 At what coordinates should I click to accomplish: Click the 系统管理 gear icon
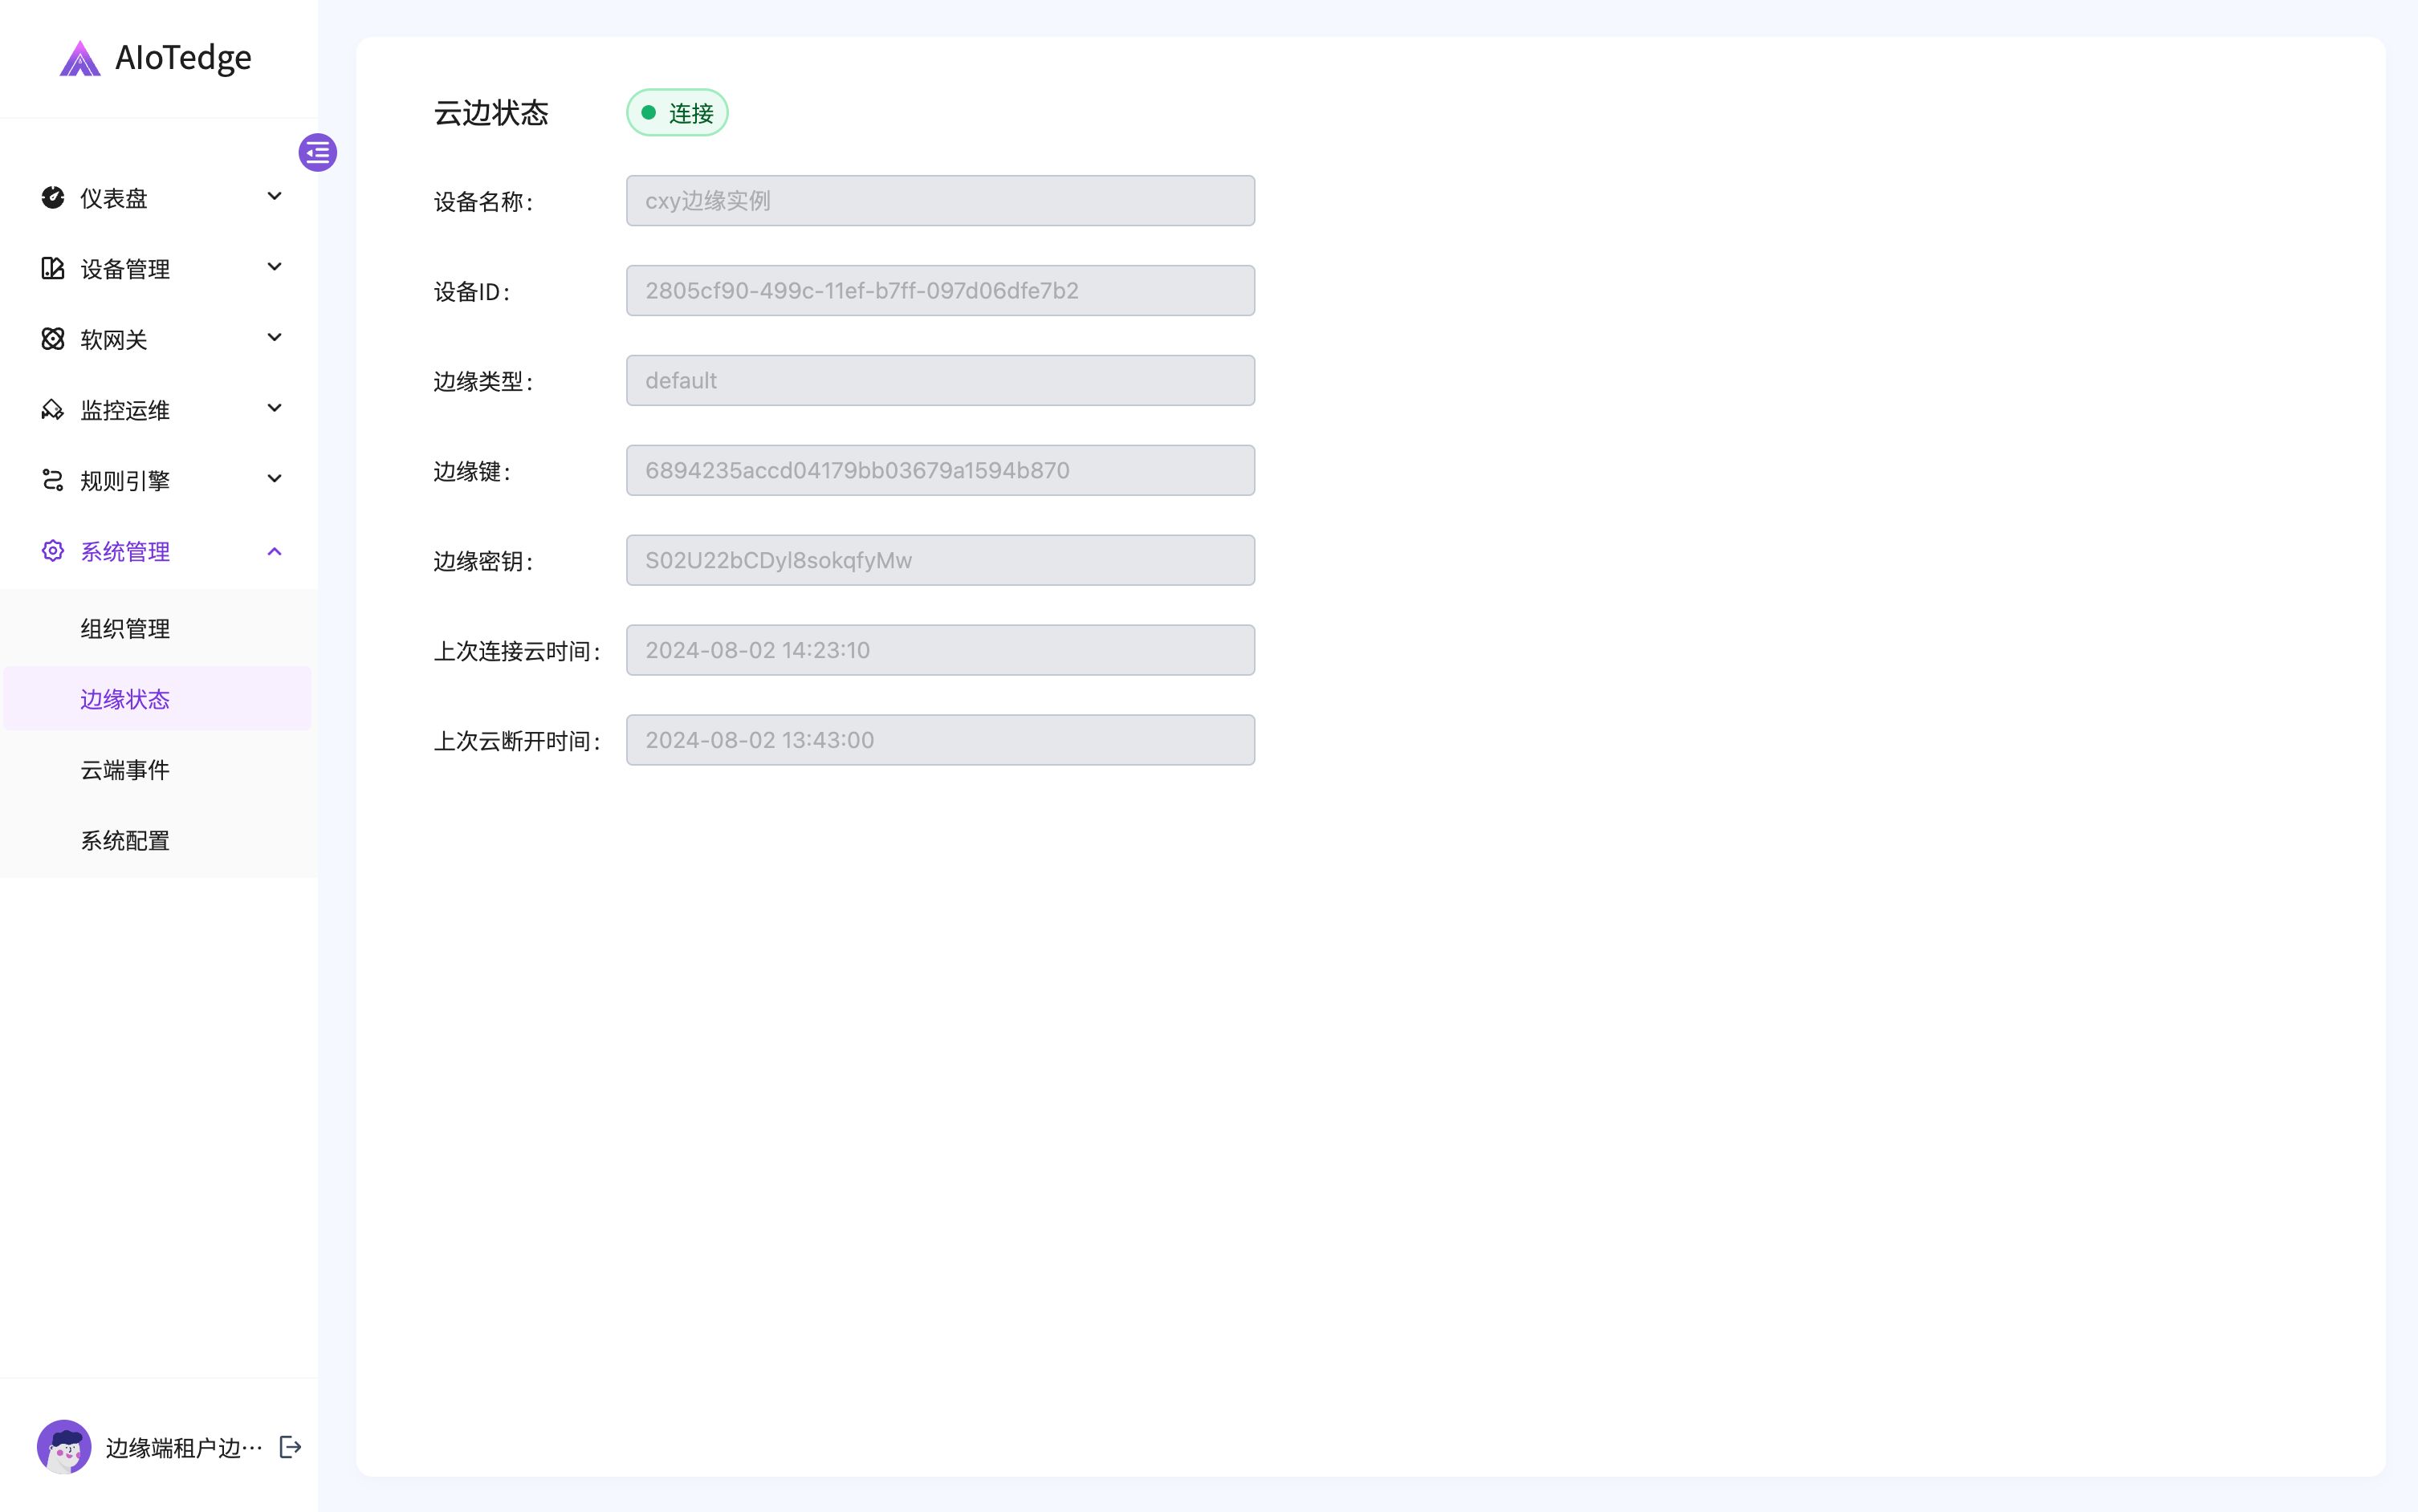(53, 551)
